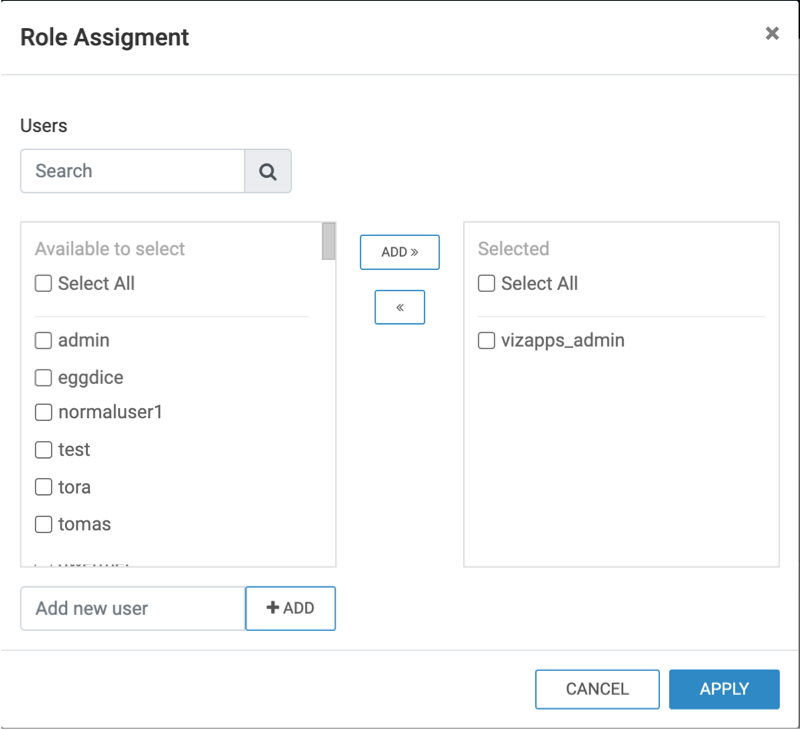Check Select All under Available to select

[x=43, y=283]
